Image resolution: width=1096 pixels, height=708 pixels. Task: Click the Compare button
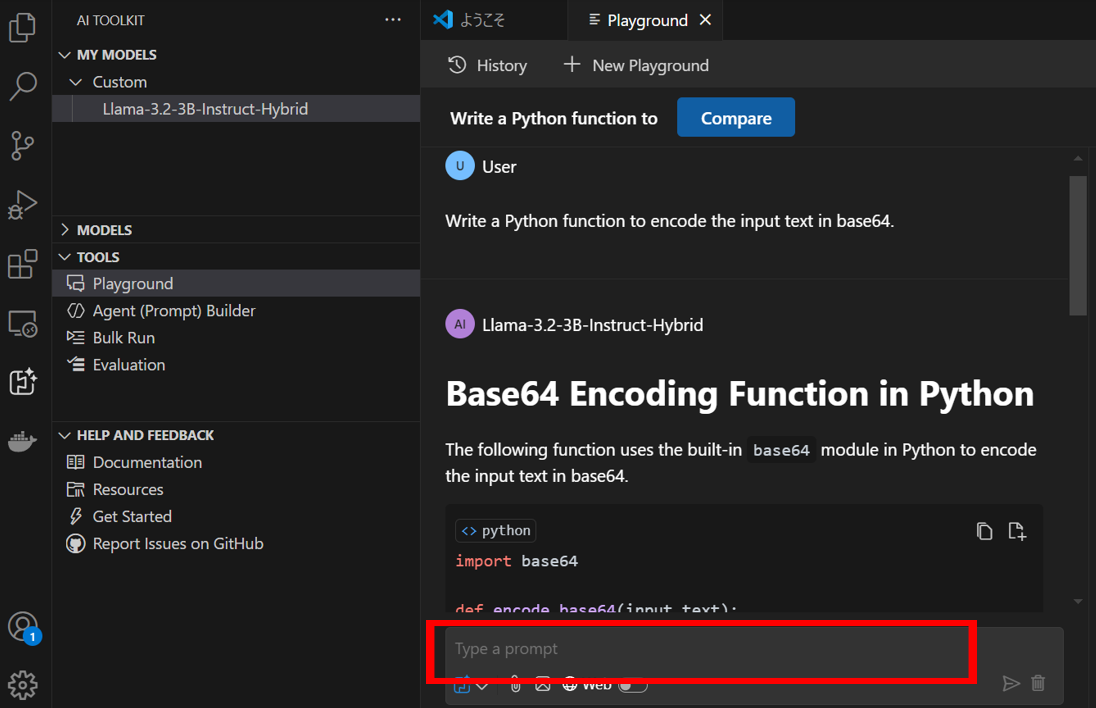point(736,117)
